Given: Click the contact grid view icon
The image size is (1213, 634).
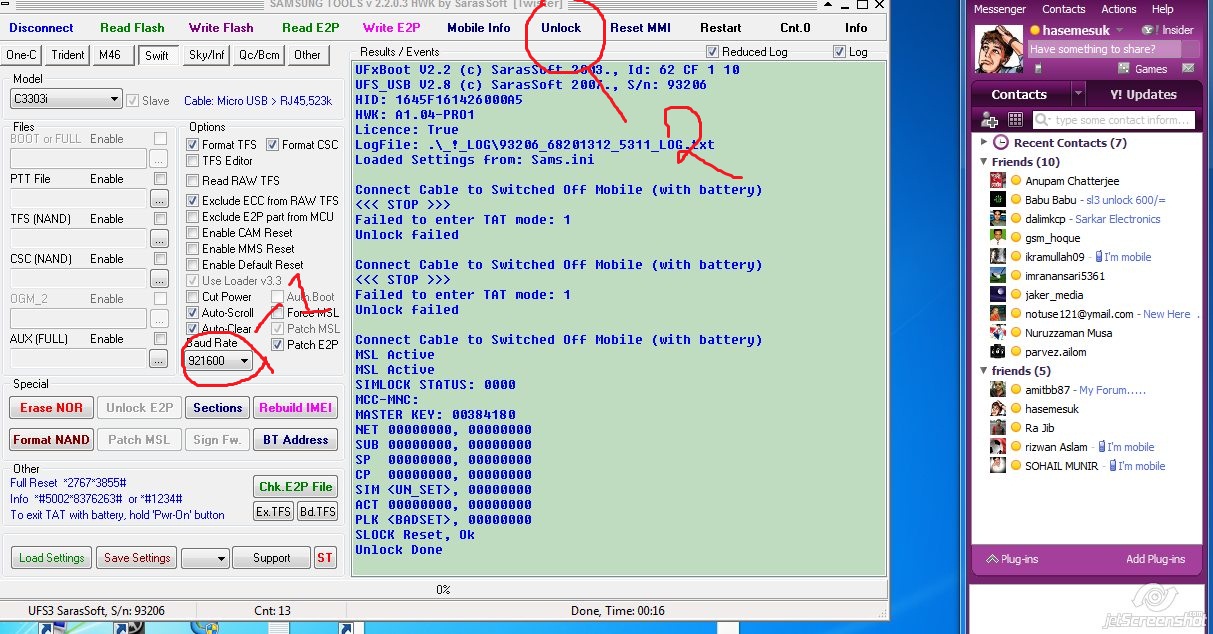Looking at the screenshot, I should (1015, 120).
